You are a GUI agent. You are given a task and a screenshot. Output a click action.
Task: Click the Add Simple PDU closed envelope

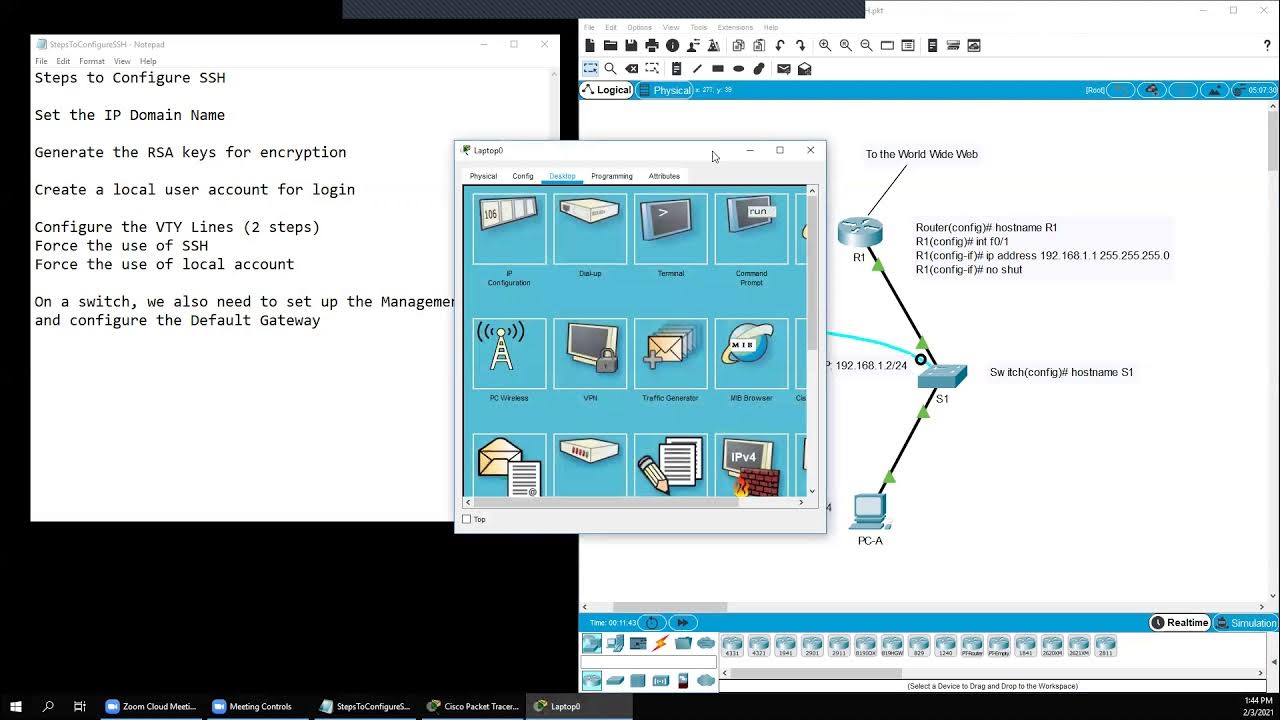[784, 69]
